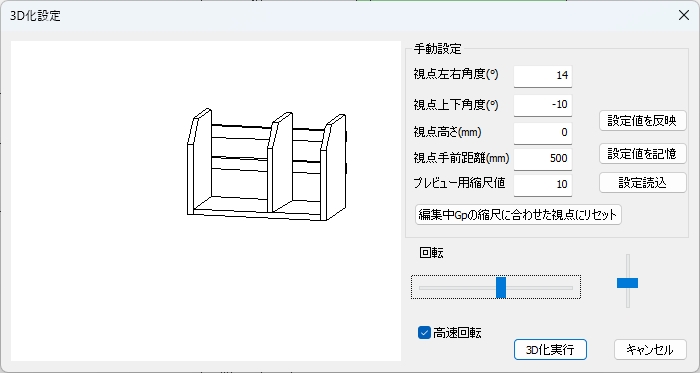Click the horizontal rotation track right of the thumb

[x=539, y=288]
